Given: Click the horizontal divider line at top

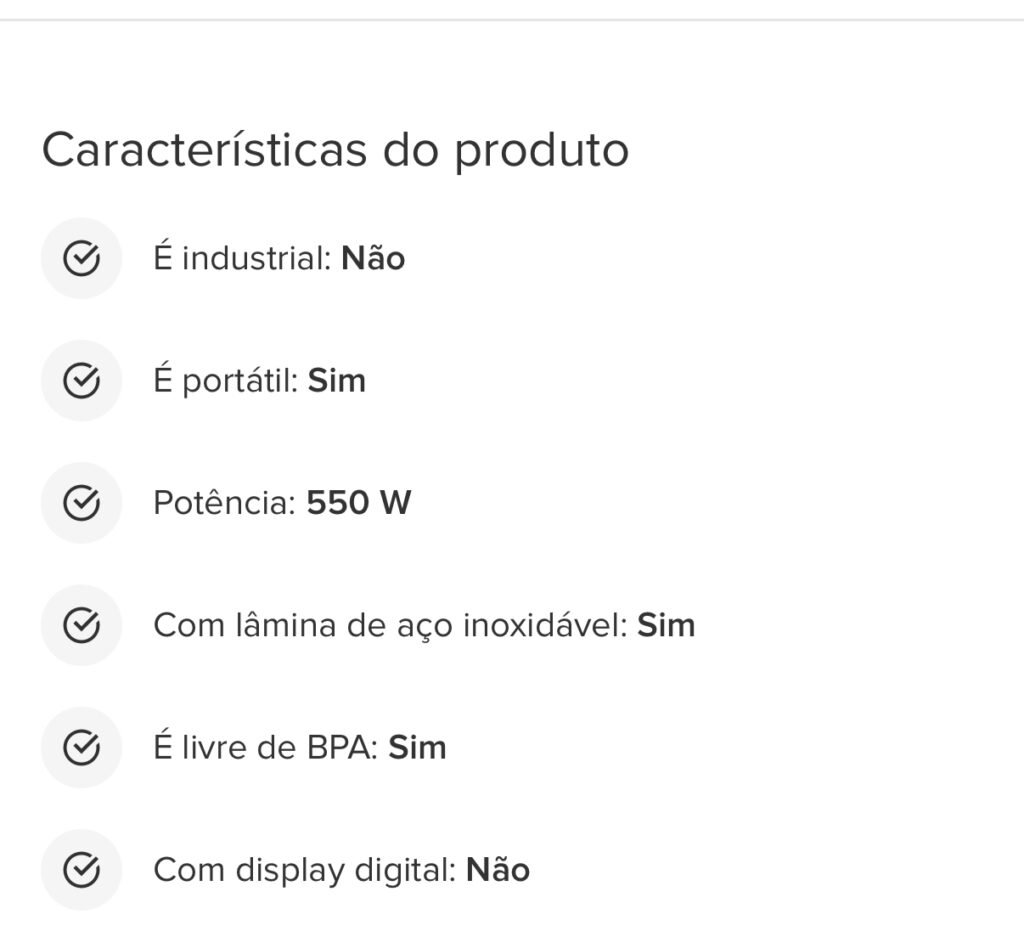Looking at the screenshot, I should pyautogui.click(x=512, y=20).
